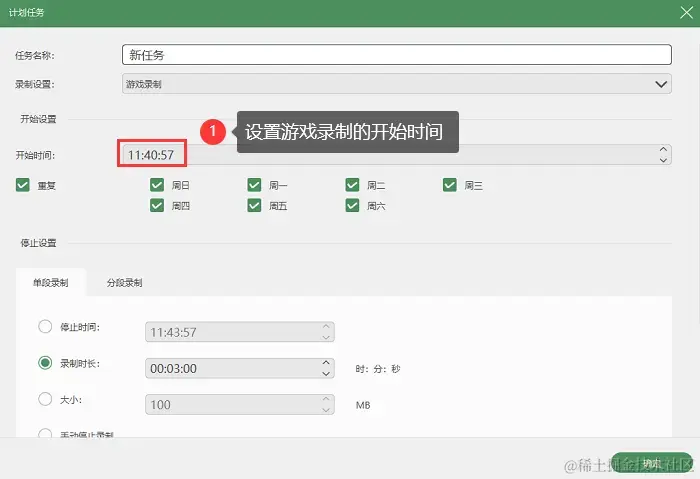Switch to the 分段录制 tab
This screenshot has width=700, height=479.
125,282
